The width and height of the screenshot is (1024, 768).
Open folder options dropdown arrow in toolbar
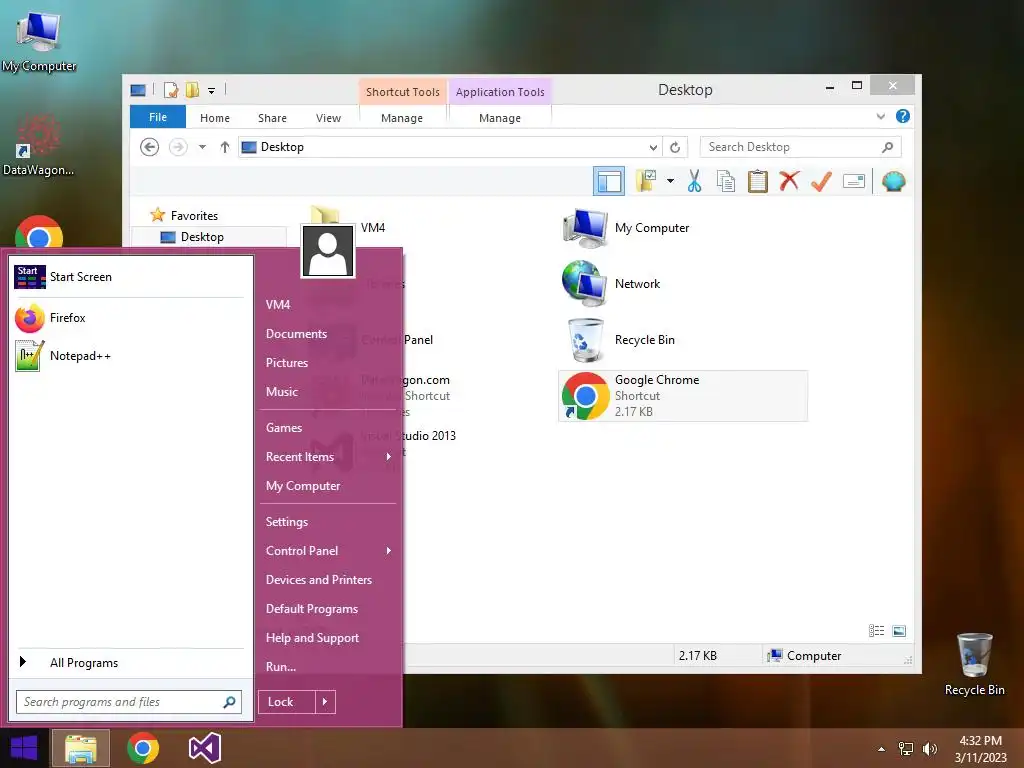(x=670, y=181)
